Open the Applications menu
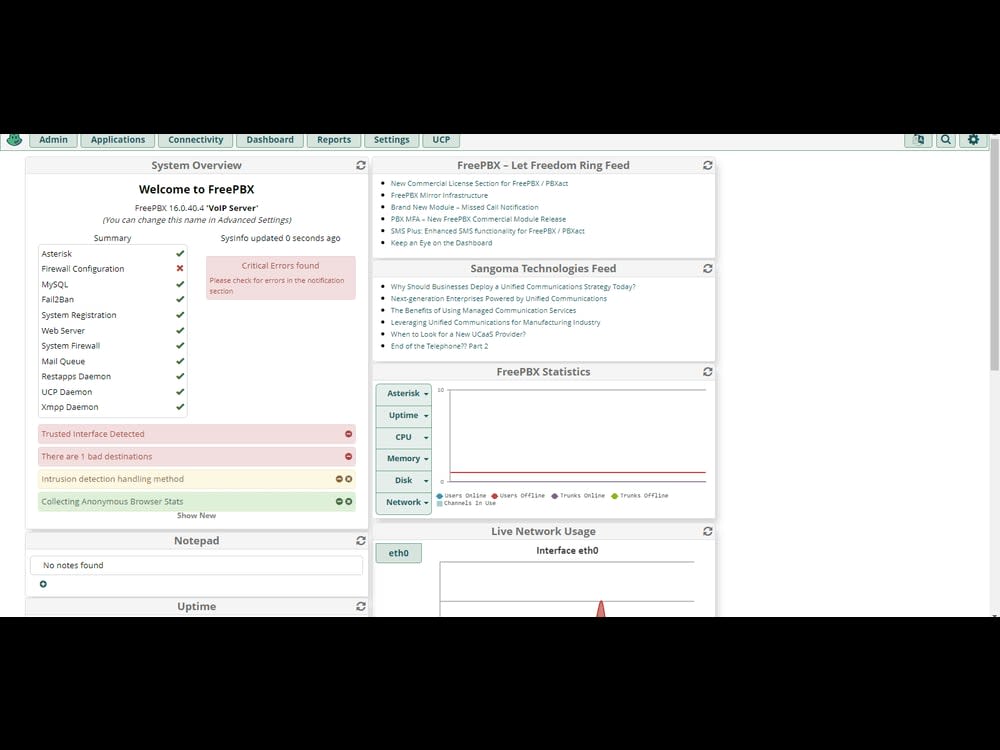The height and width of the screenshot is (750, 1000). [118, 140]
